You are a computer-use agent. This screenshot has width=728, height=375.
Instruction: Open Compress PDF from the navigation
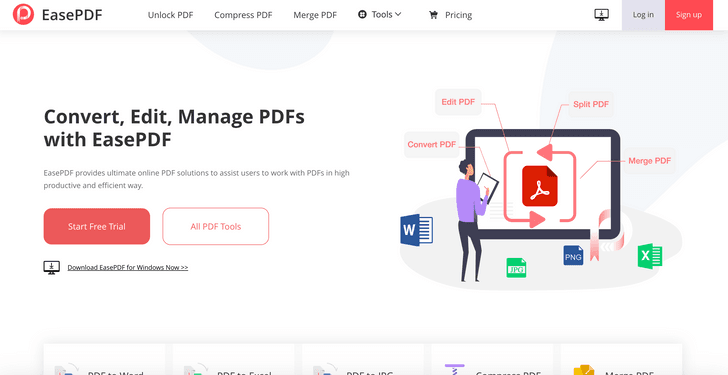[243, 15]
